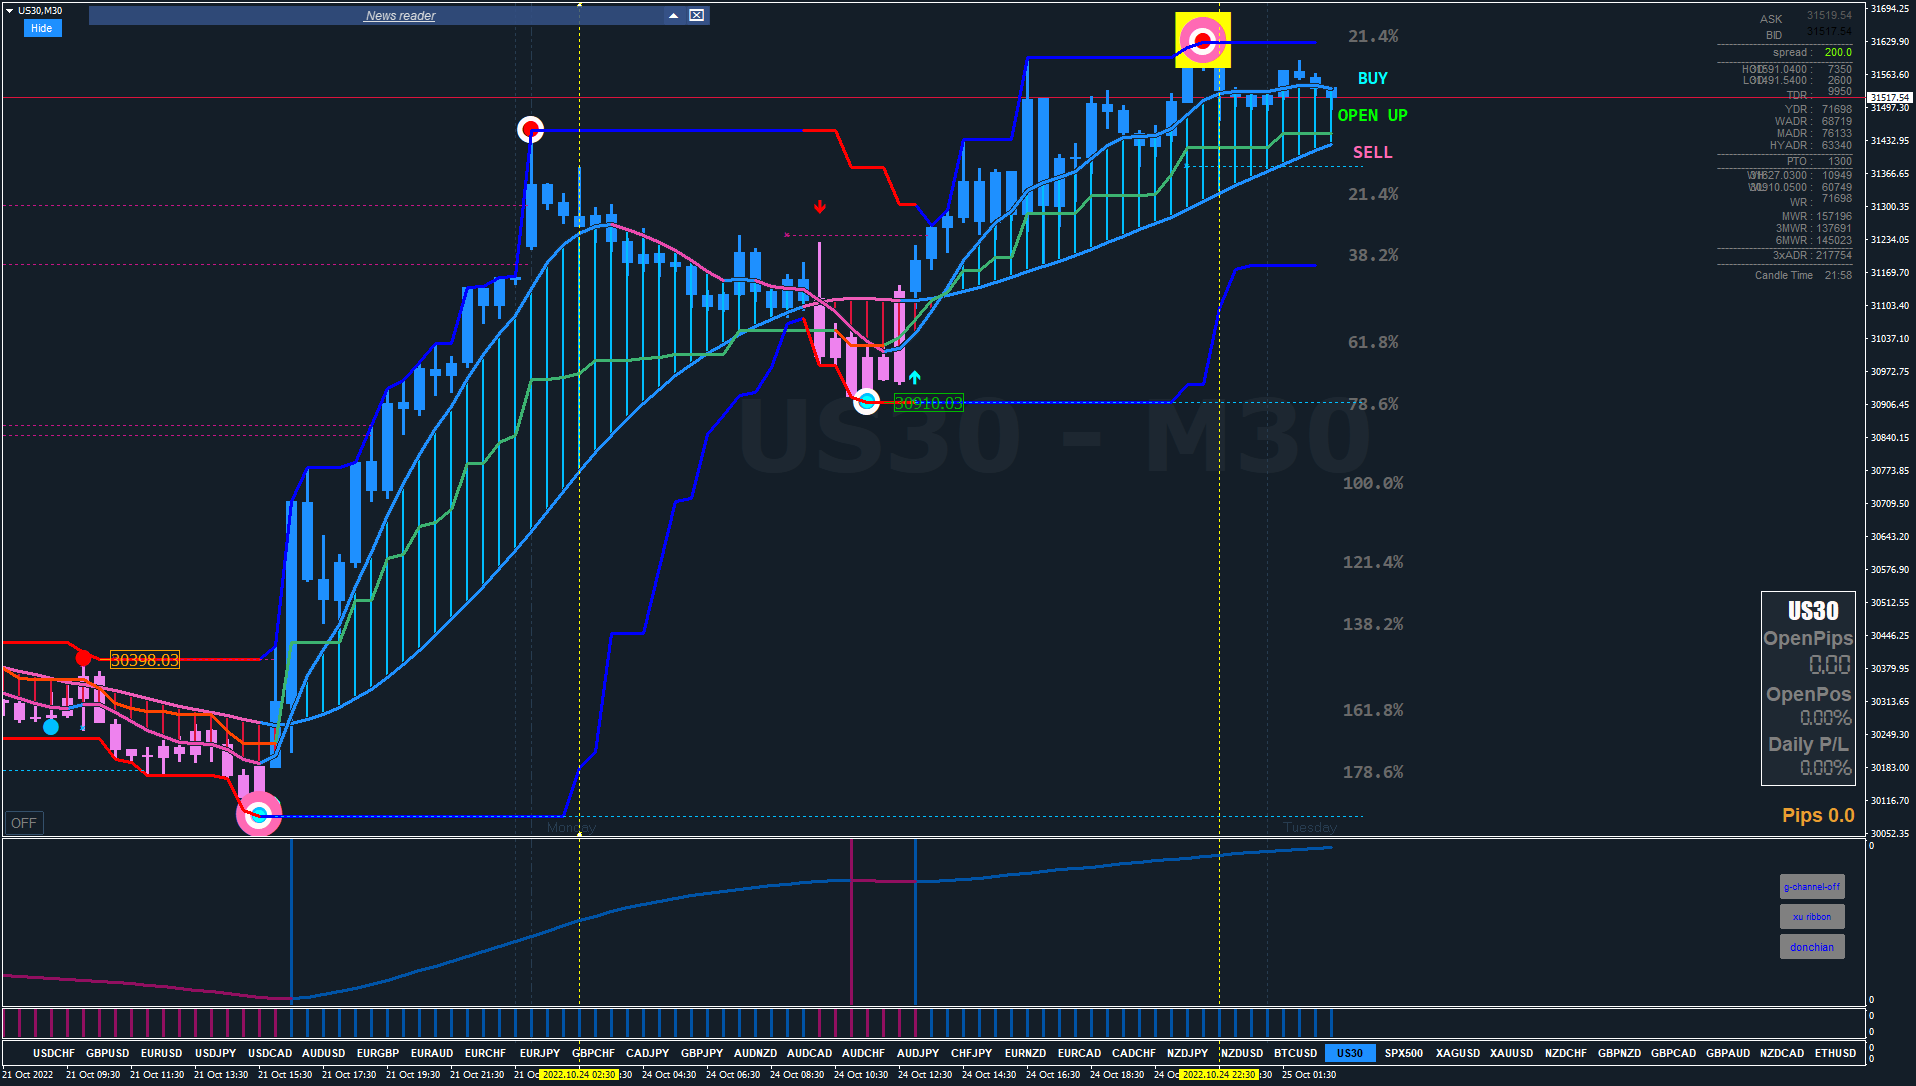Select the red-white target marker at the Monday swing high

530,129
